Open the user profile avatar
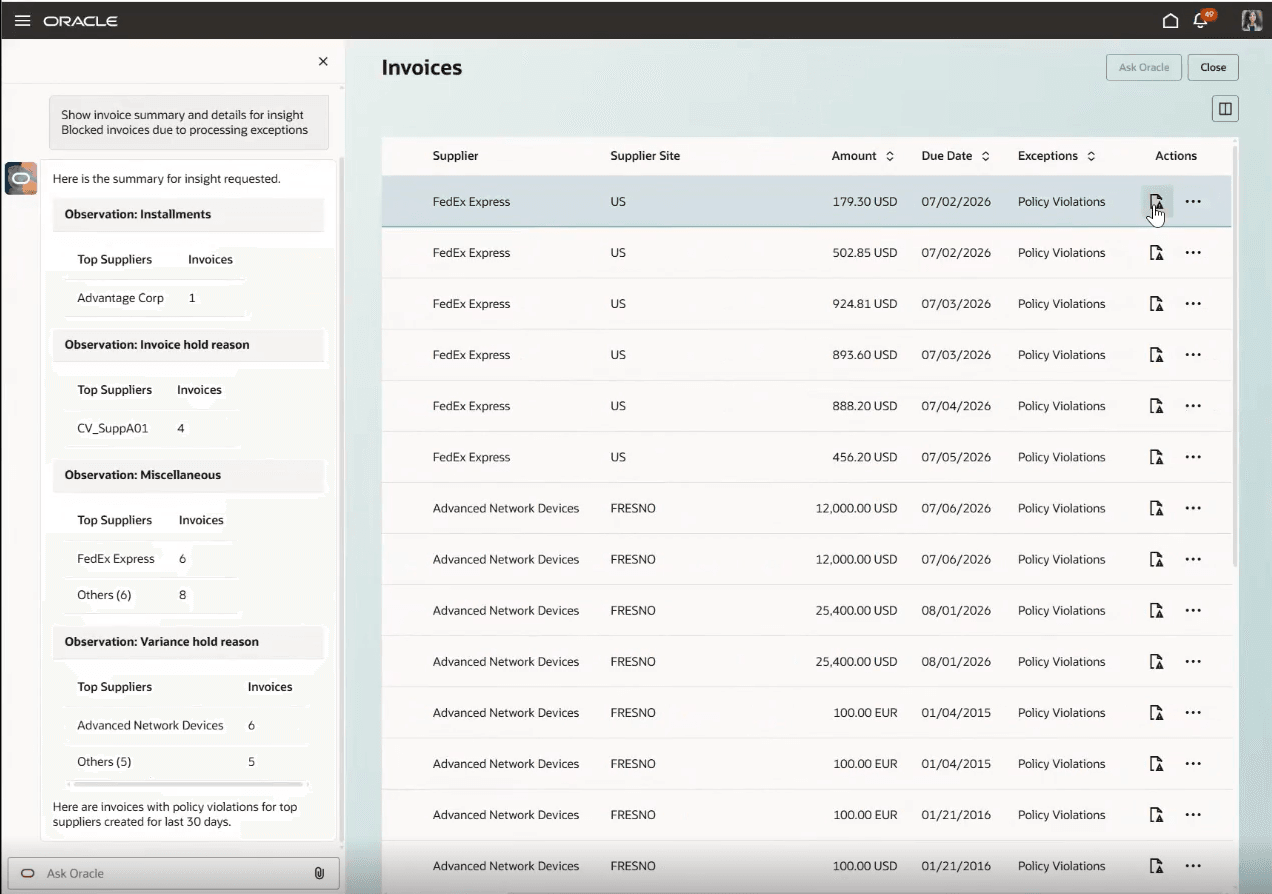This screenshot has width=1272, height=894. (1251, 20)
